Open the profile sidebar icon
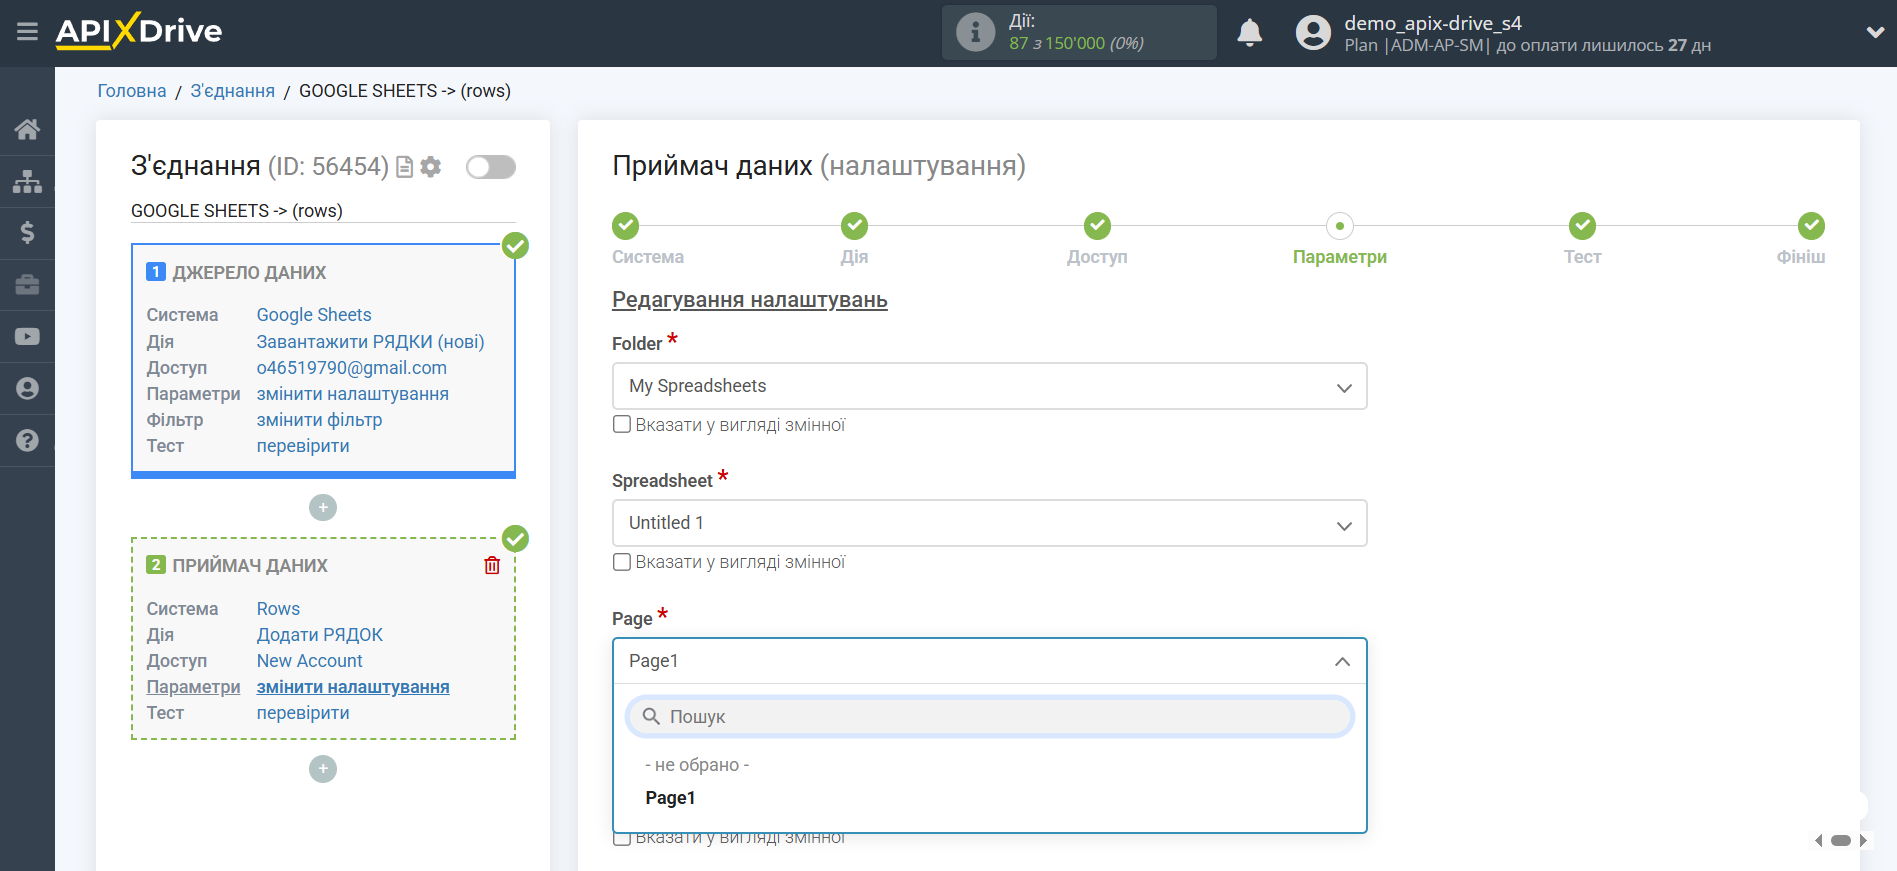 coord(27,389)
